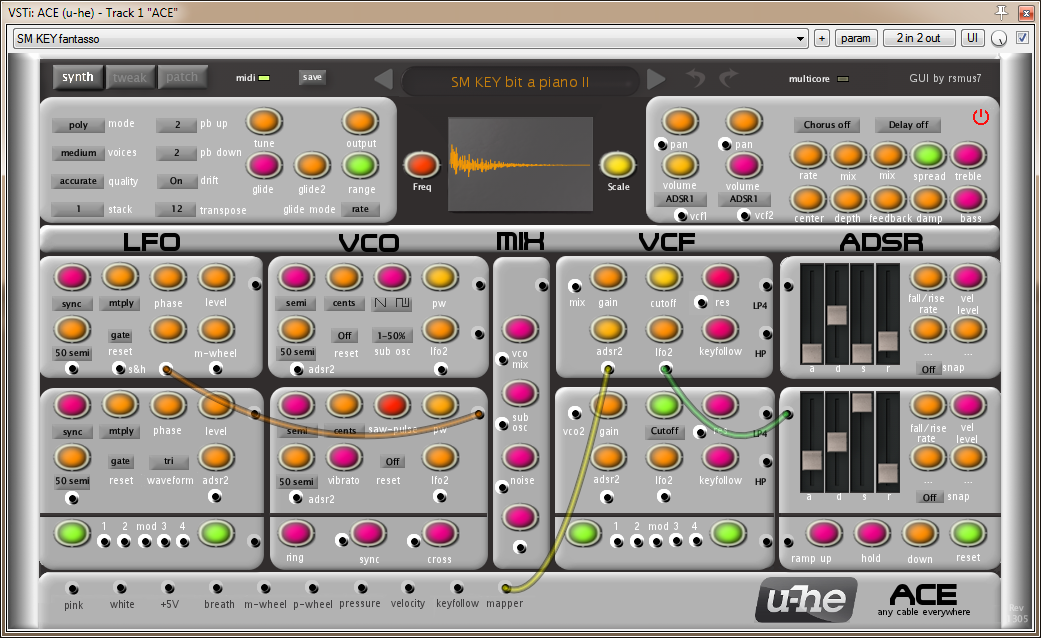Turn the tune knob
The height and width of the screenshot is (638, 1041).
click(x=264, y=122)
